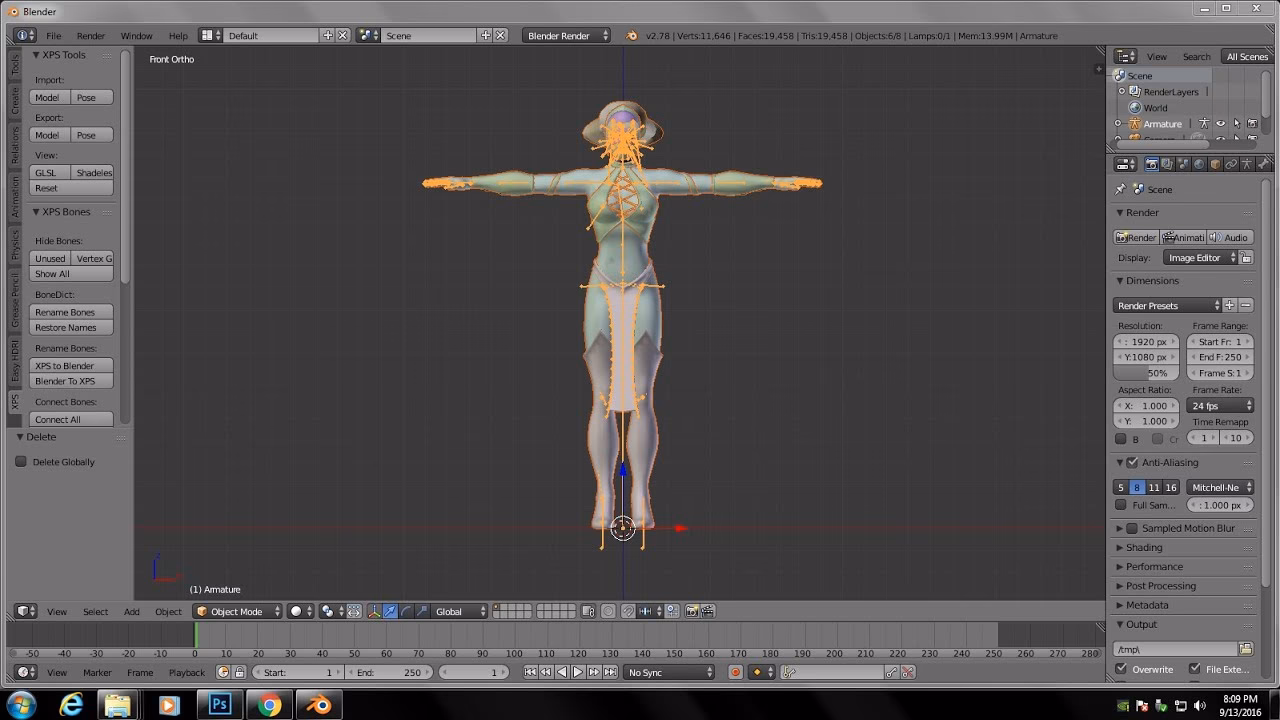
Task: Click the red auto-keyframe record button
Action: point(736,672)
